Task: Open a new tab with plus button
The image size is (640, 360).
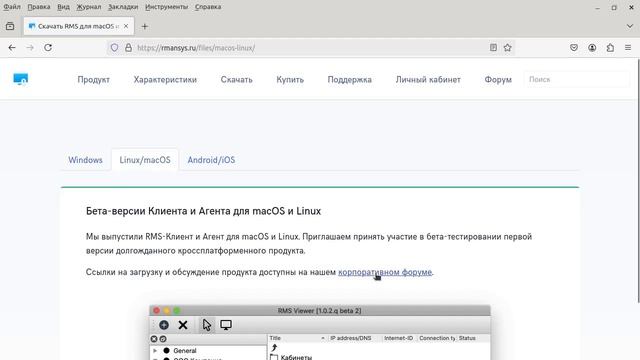Action: coord(144,27)
